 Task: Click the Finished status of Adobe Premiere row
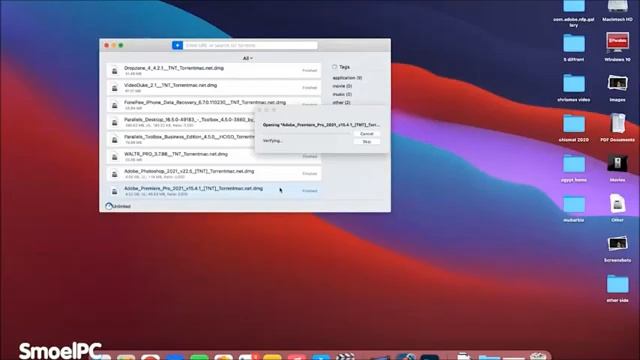309,191
